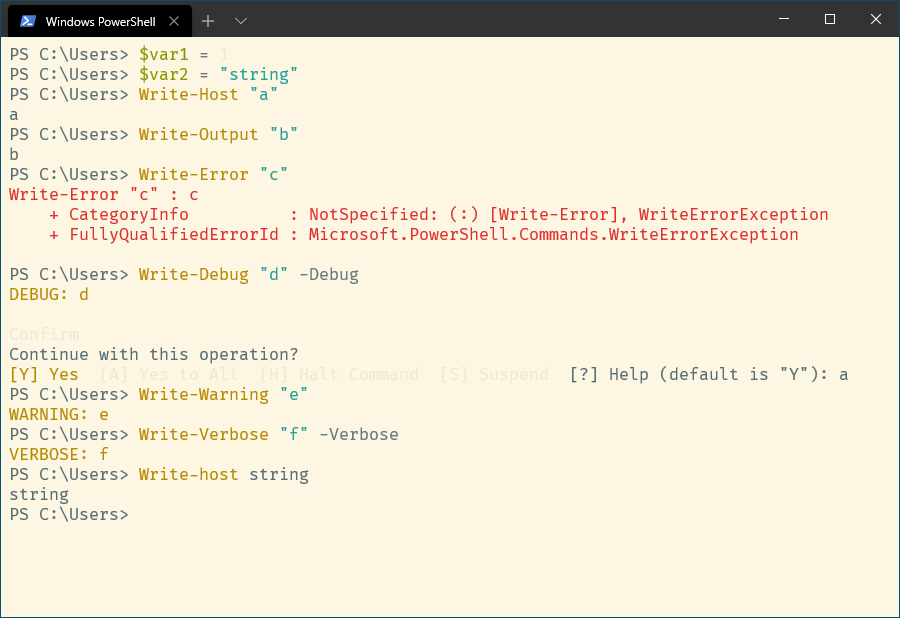Click the Write-Verbose command text
The image size is (900, 618).
(x=204, y=434)
